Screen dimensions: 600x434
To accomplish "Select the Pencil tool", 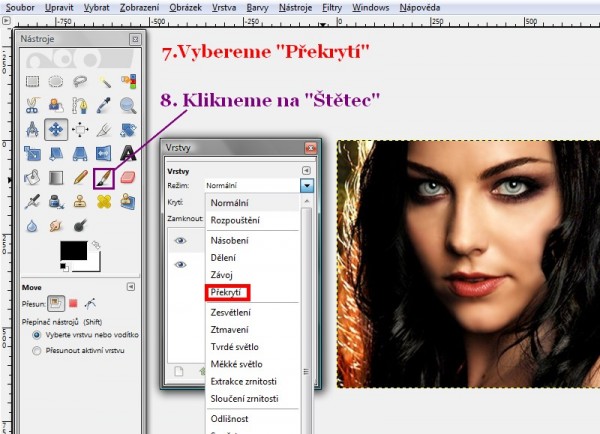I will pos(80,178).
